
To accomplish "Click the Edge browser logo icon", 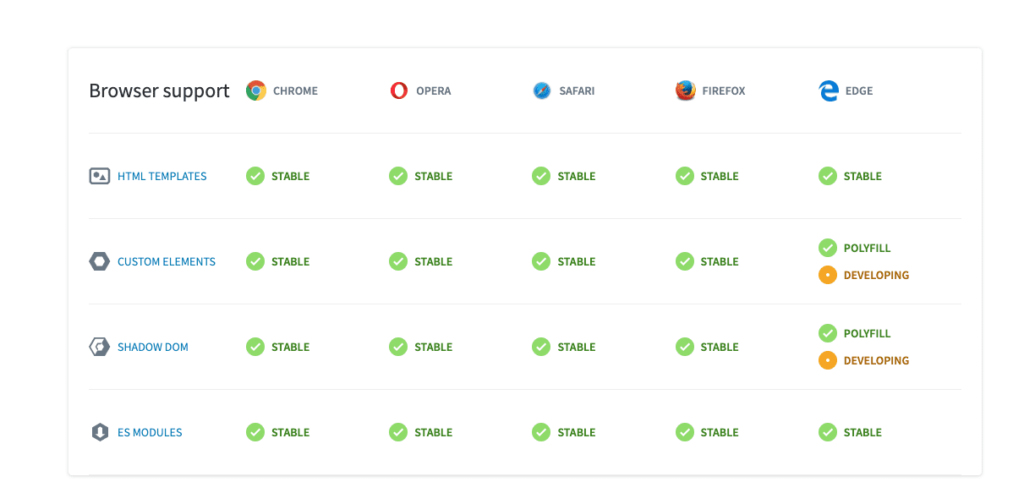I will click(x=828, y=91).
